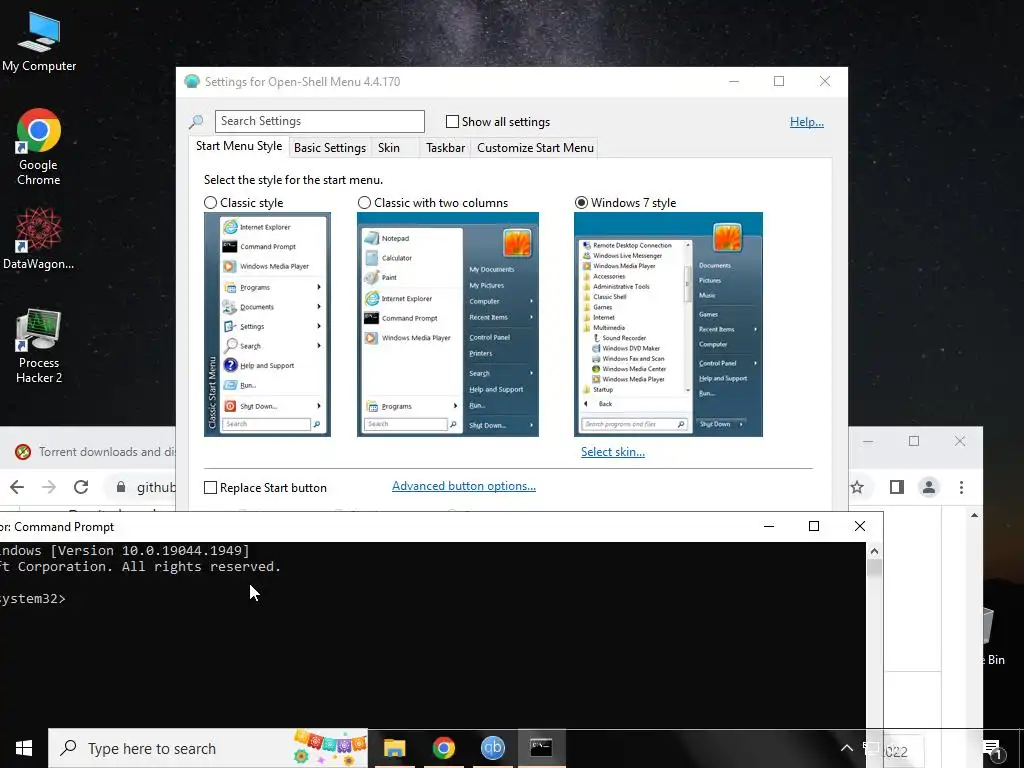This screenshot has height=768, width=1024.
Task: Check Replace Start button option
Action: pyautogui.click(x=210, y=488)
